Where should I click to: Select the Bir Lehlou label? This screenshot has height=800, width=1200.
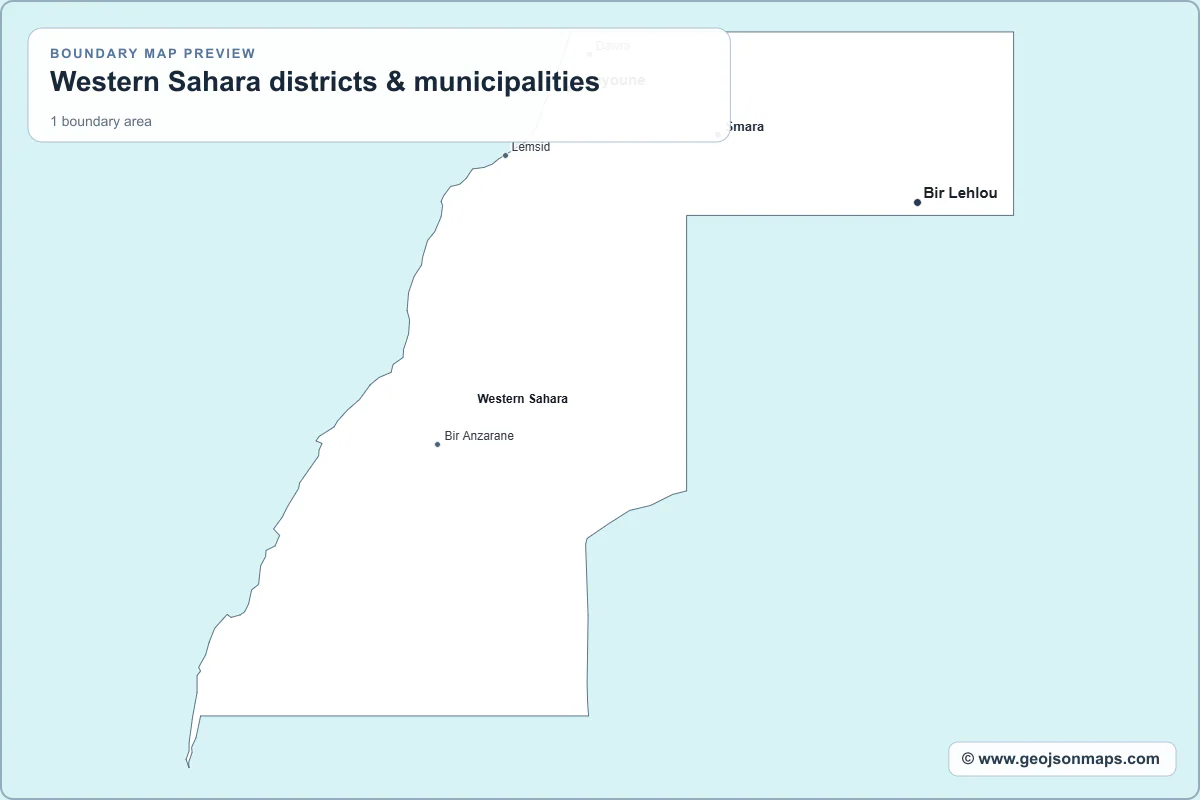(x=960, y=193)
